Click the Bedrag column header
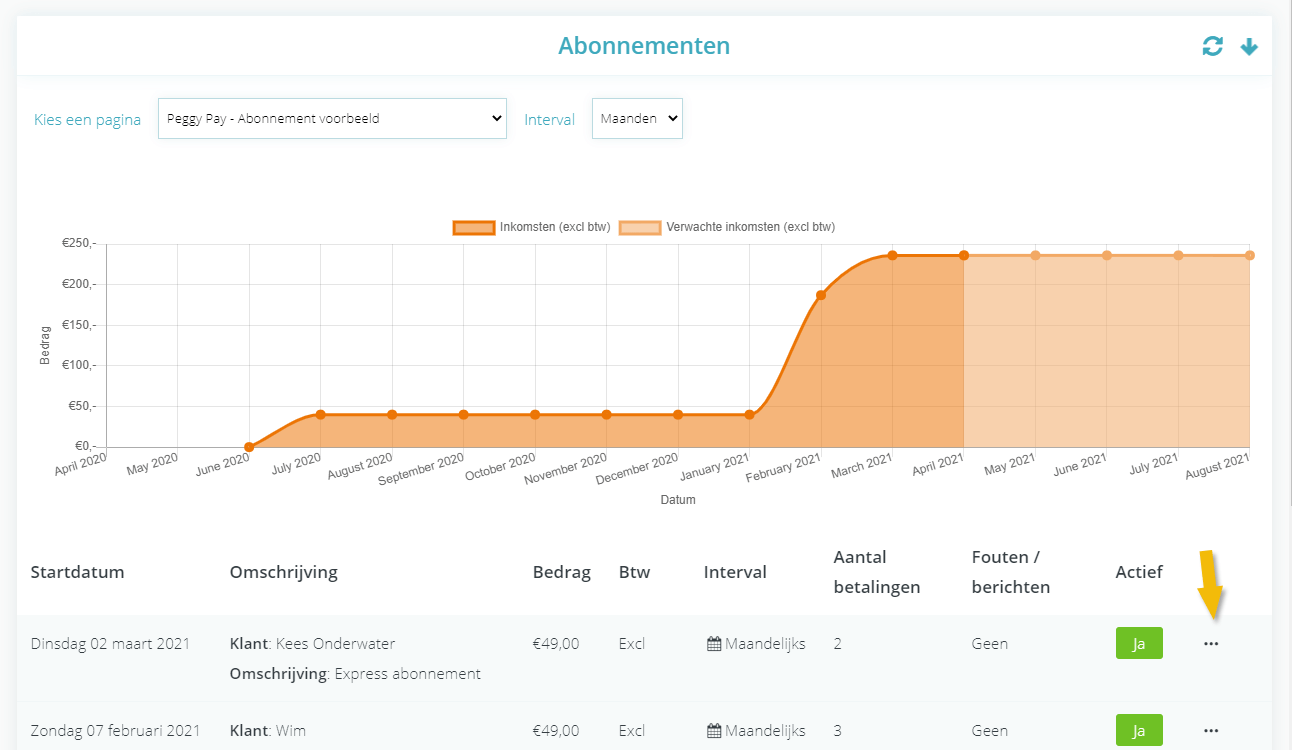This screenshot has height=750, width=1292. tap(562, 572)
